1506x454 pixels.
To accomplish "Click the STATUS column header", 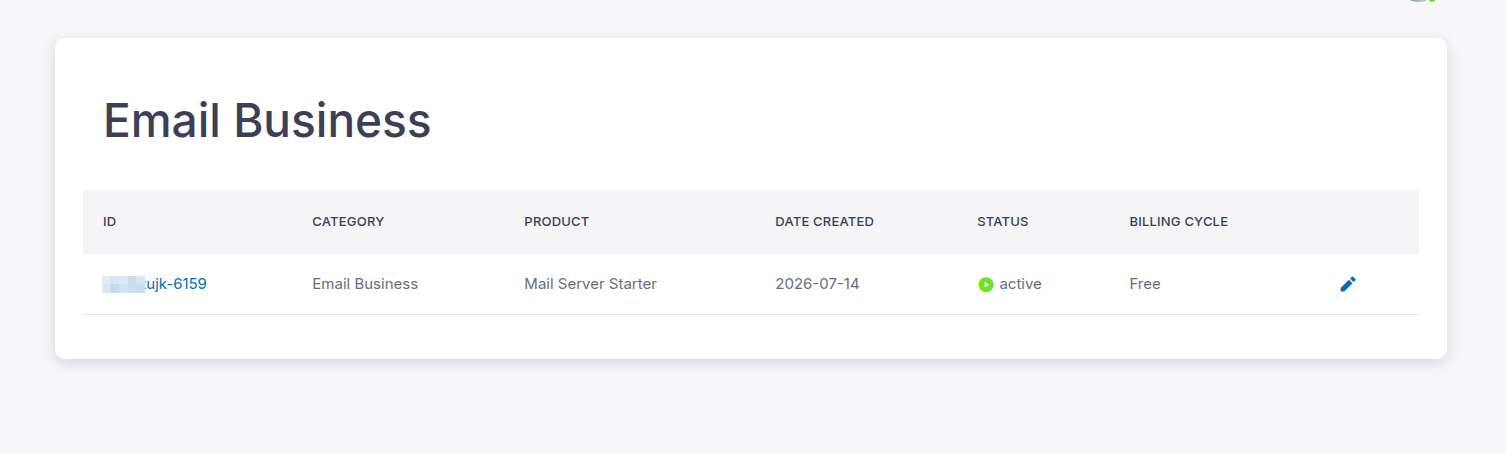I will tap(1003, 222).
